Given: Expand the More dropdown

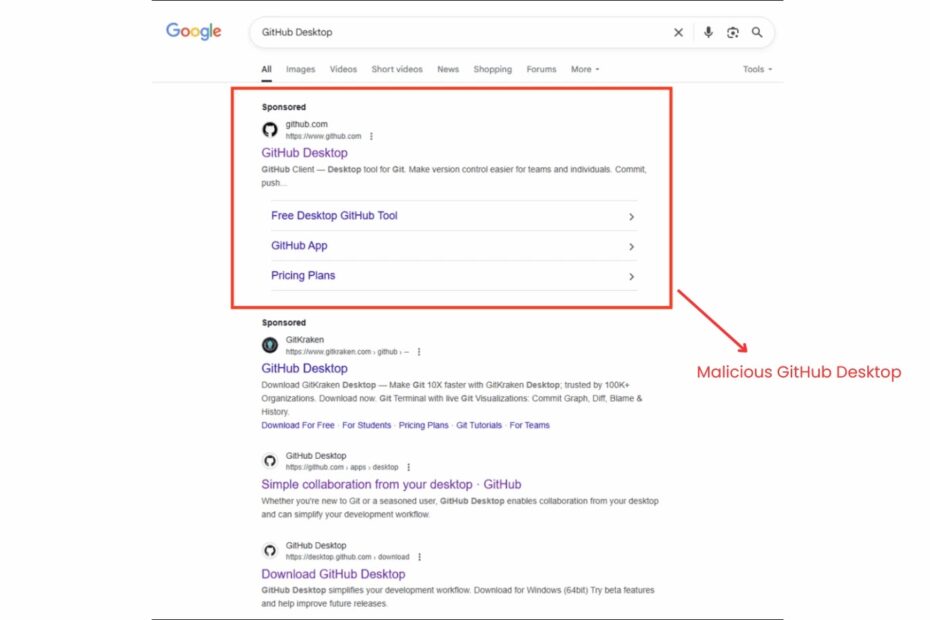Looking at the screenshot, I should coord(585,69).
